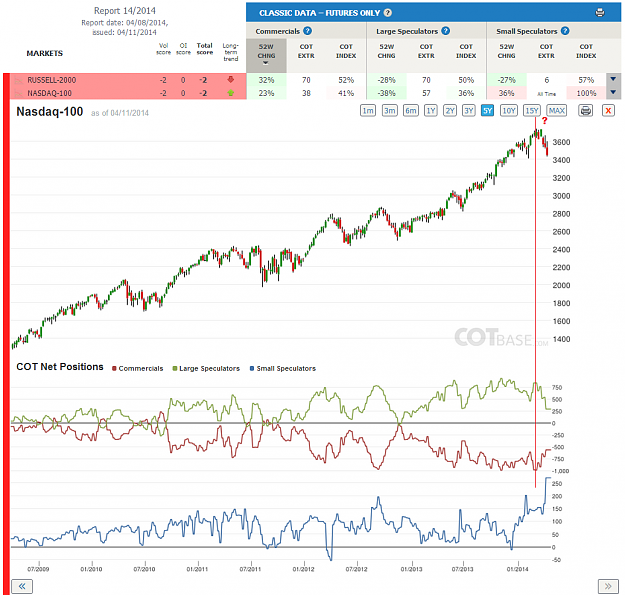625x595 pixels.
Task: Sort by Commercials COT EXTR column
Action: tap(306, 51)
